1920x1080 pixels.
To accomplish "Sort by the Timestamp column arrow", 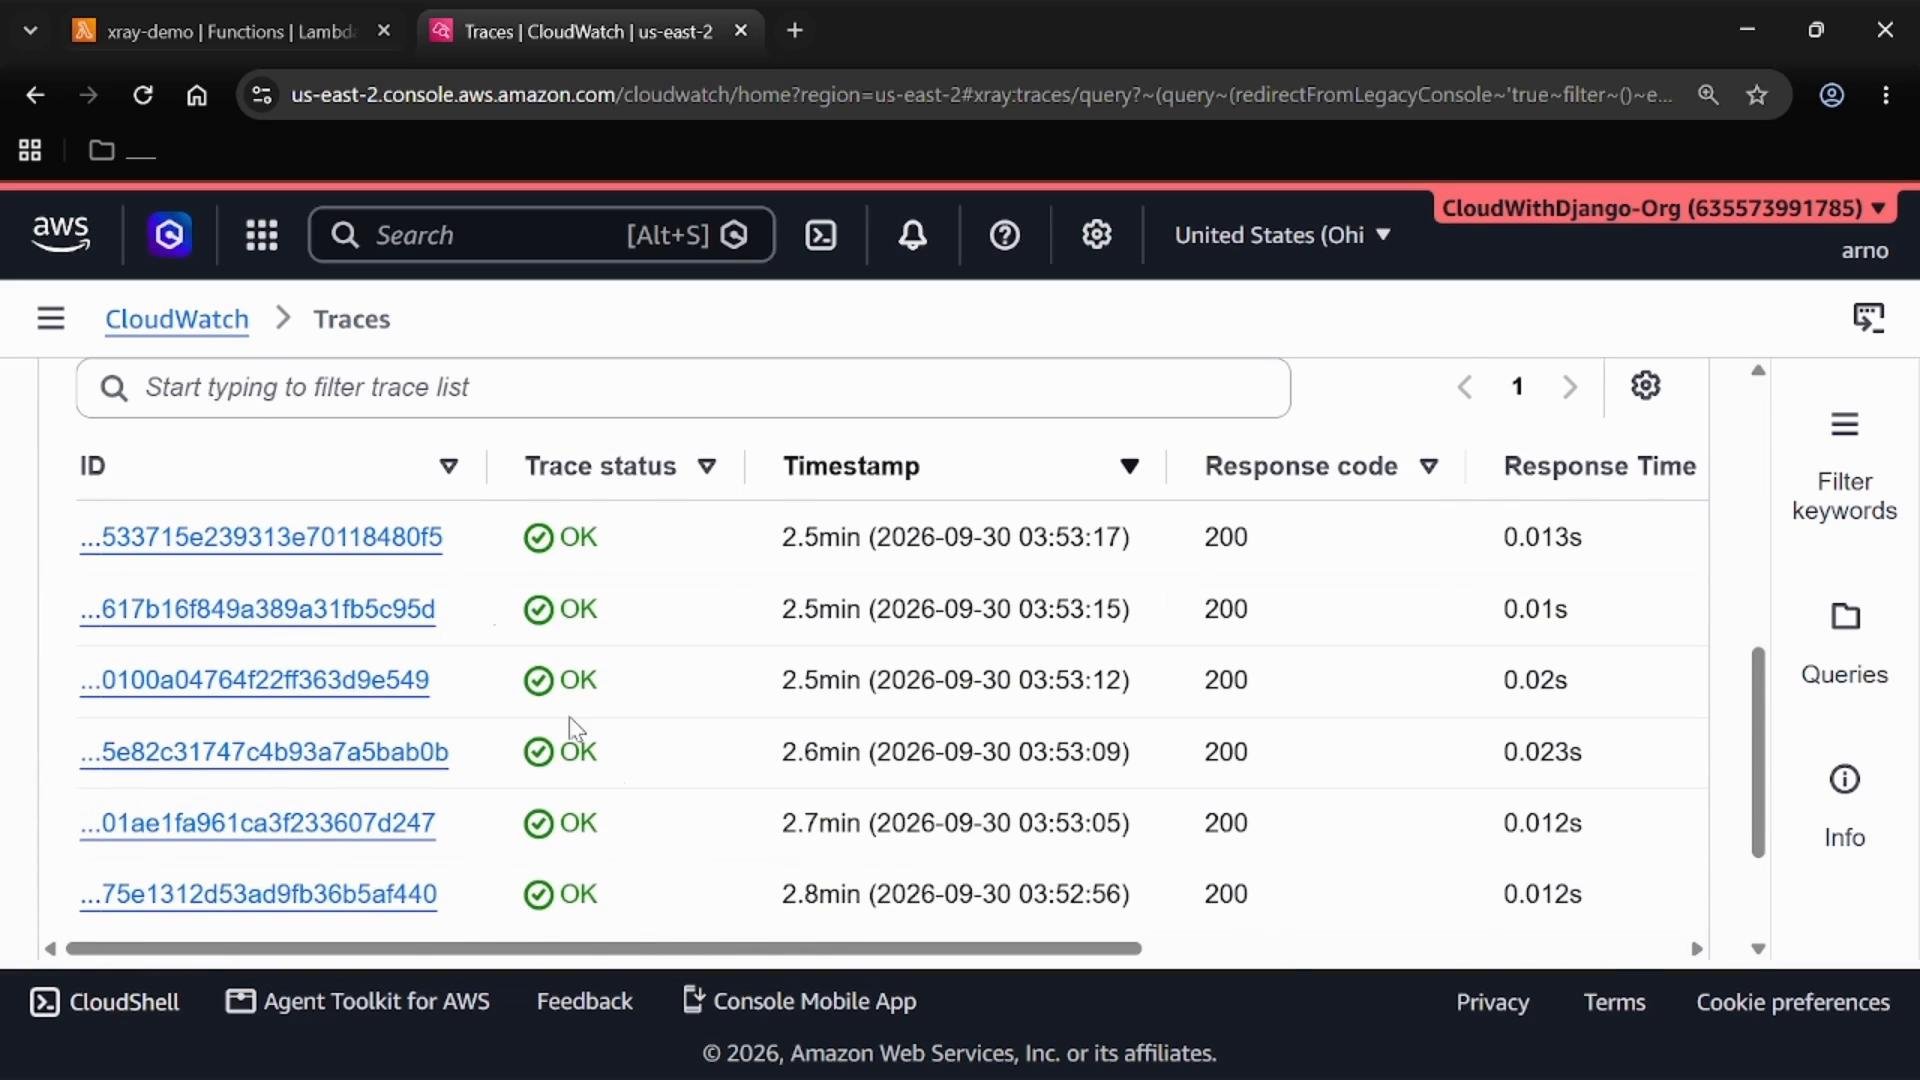I will [x=1130, y=466].
